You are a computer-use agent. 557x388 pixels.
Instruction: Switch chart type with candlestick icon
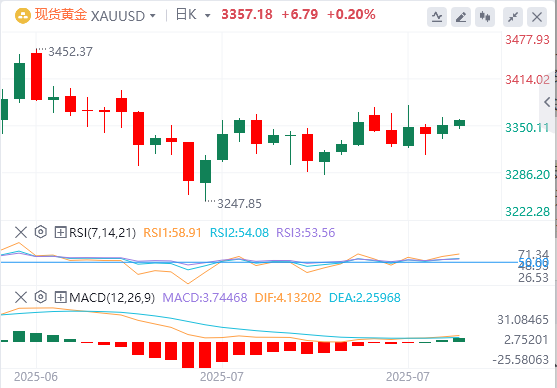point(485,17)
